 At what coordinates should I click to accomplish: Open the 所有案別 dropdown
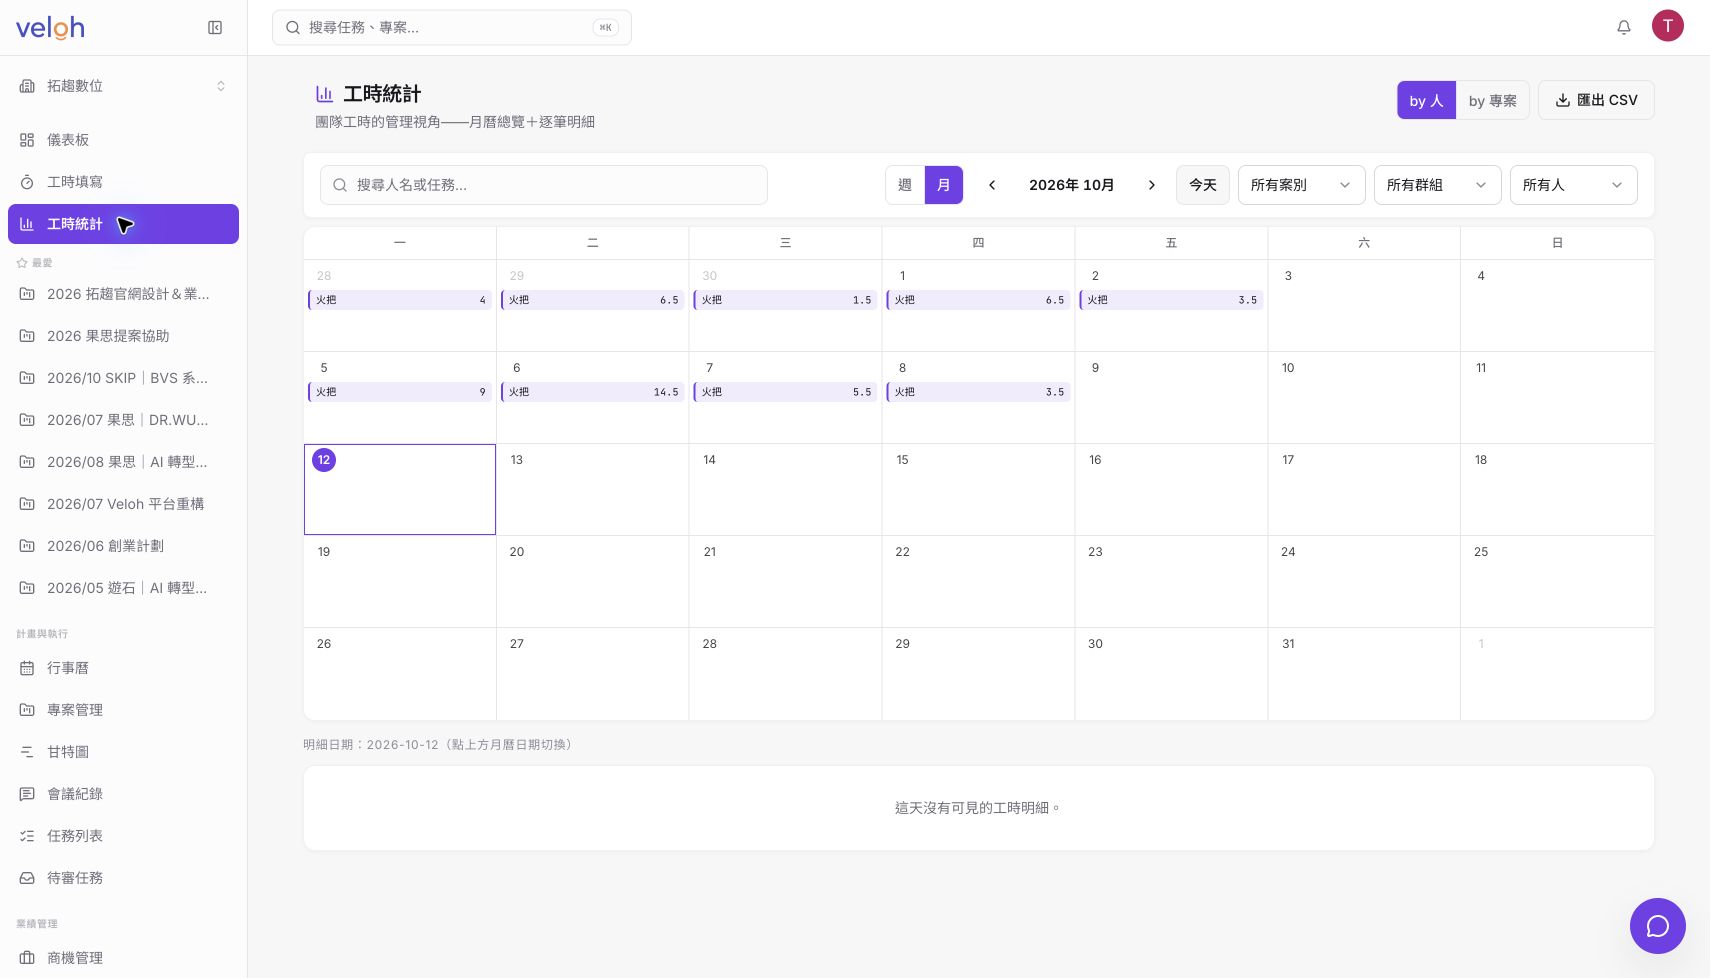point(1301,185)
